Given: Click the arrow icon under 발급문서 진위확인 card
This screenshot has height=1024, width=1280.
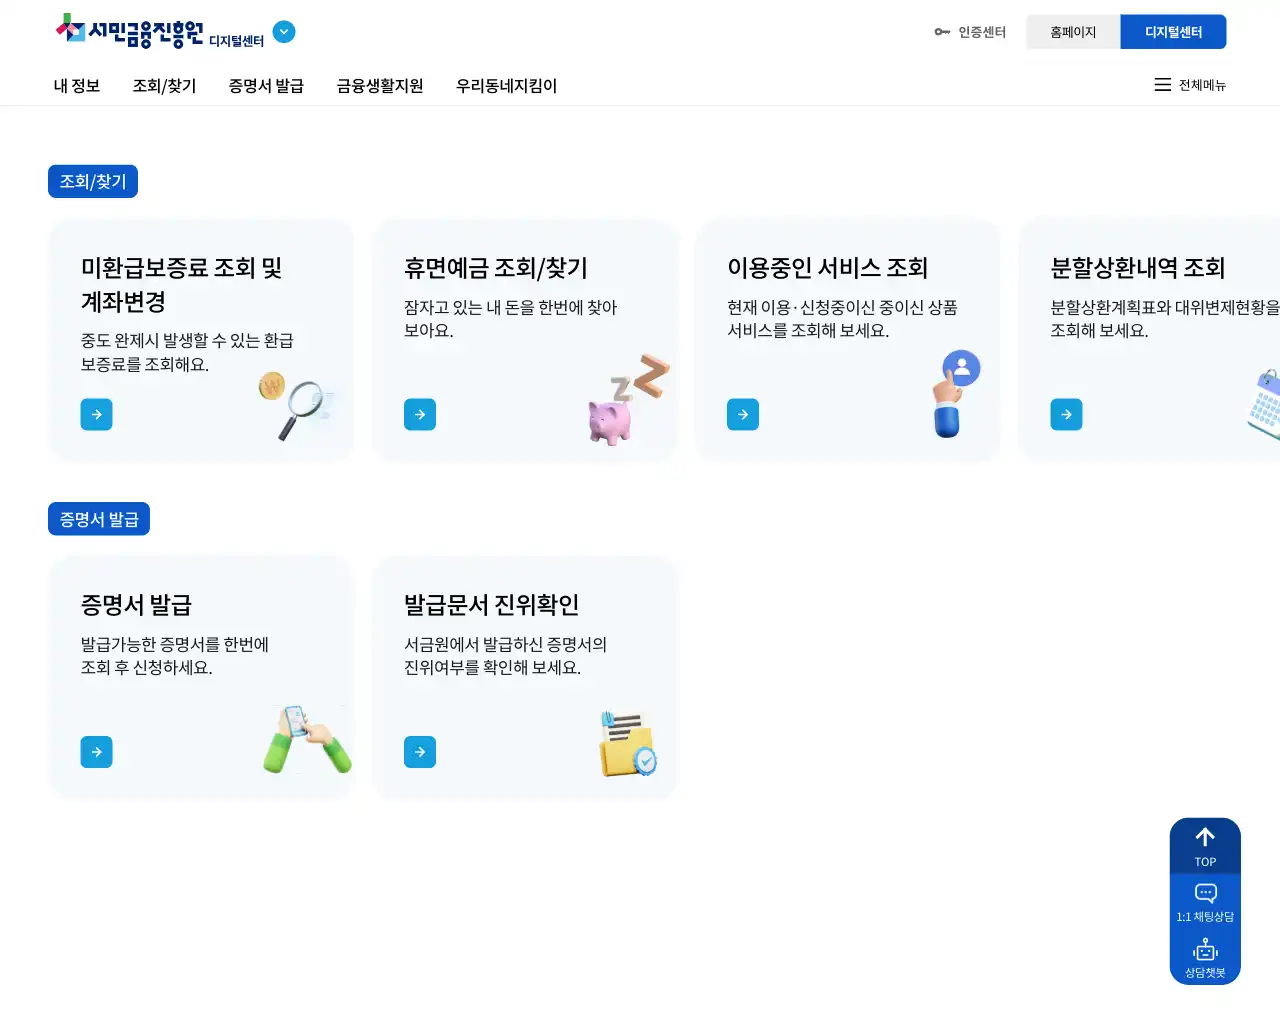Looking at the screenshot, I should [420, 752].
